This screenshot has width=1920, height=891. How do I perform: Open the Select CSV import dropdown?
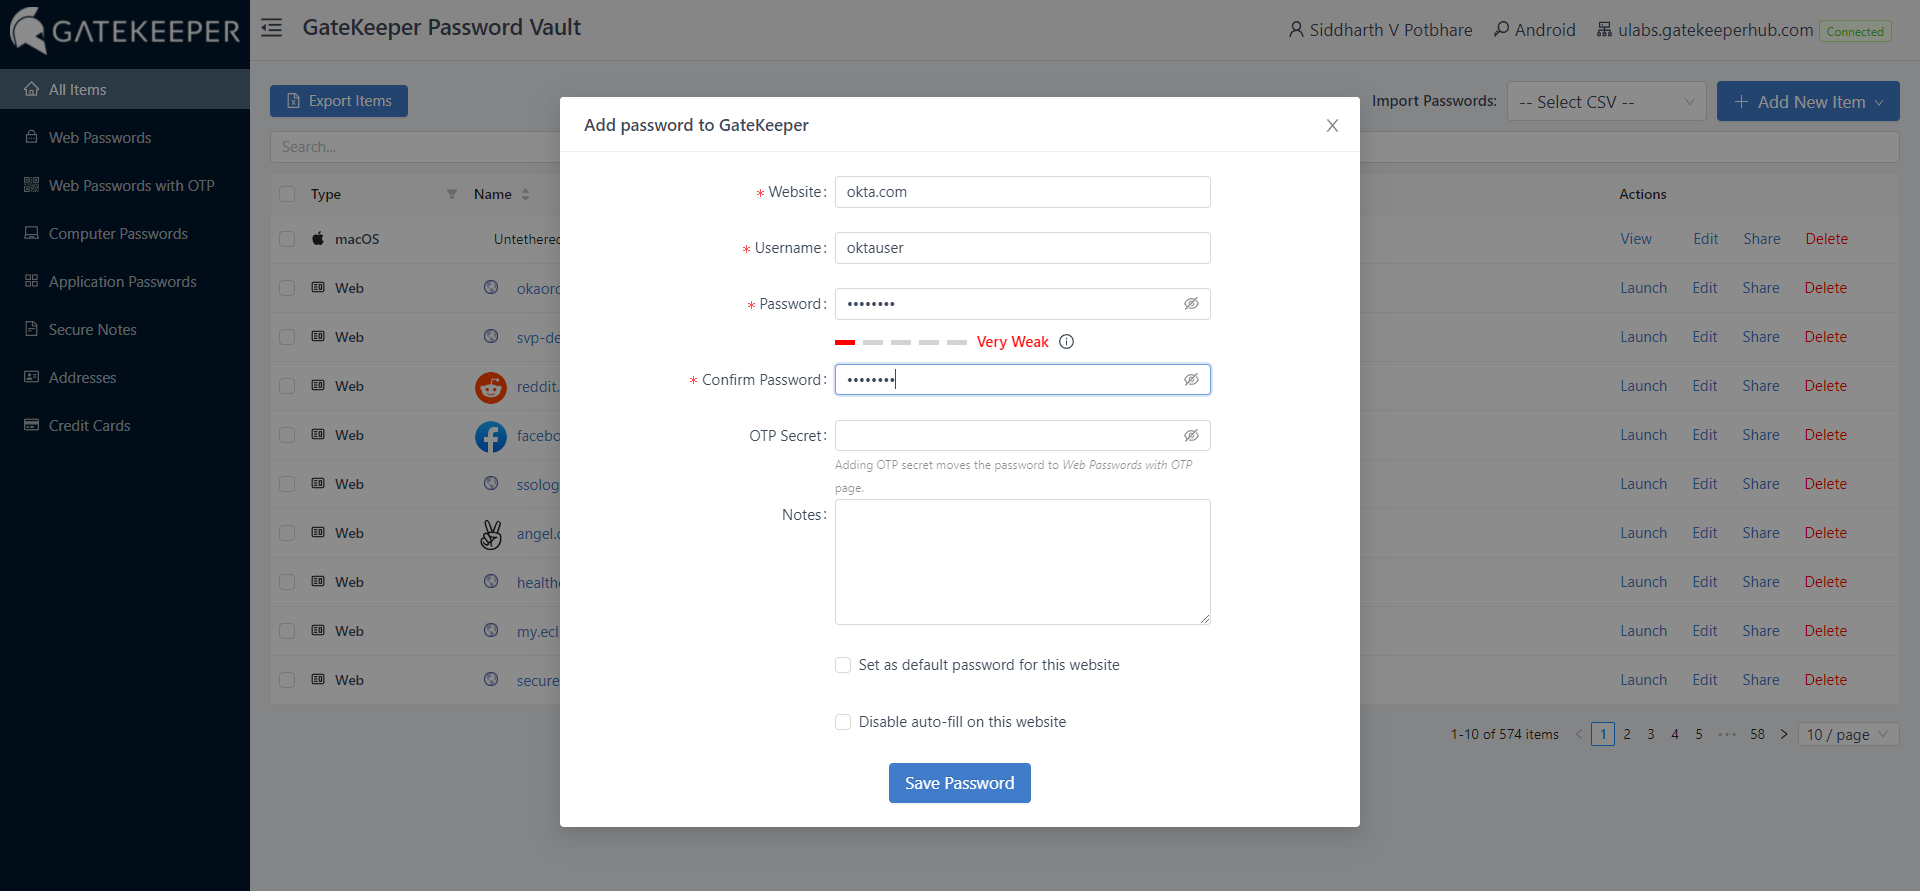1605,102
